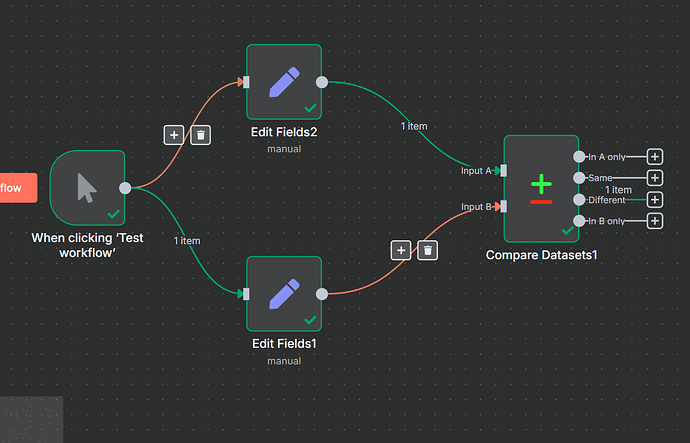Click the 1 item label at Different output
690x443 pixels.
pyautogui.click(x=618, y=190)
